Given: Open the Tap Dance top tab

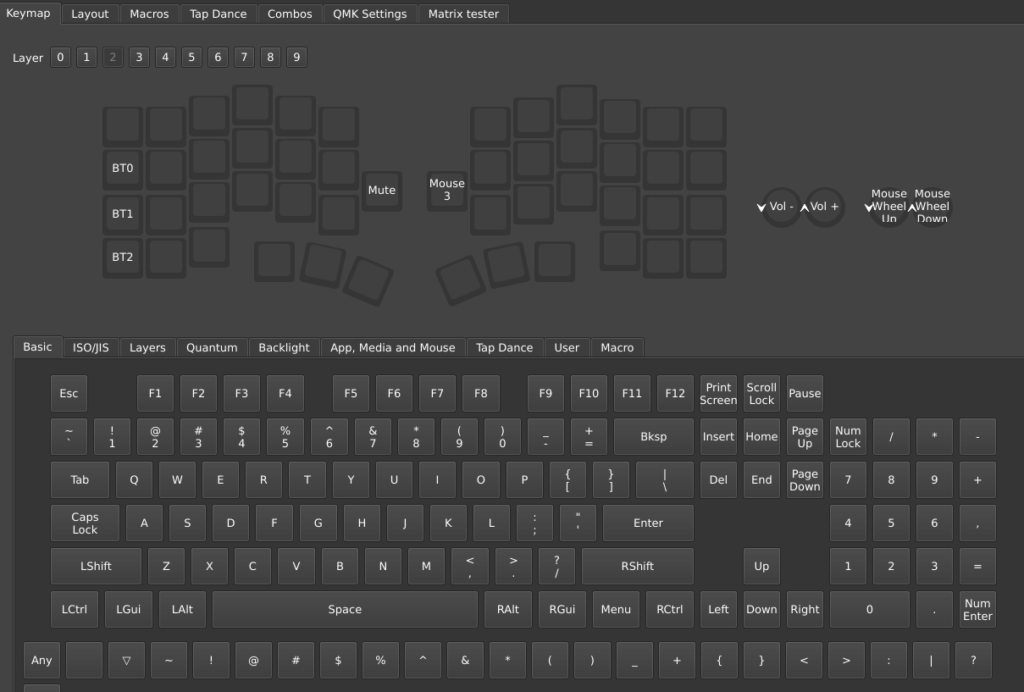Looking at the screenshot, I should click(x=218, y=14).
